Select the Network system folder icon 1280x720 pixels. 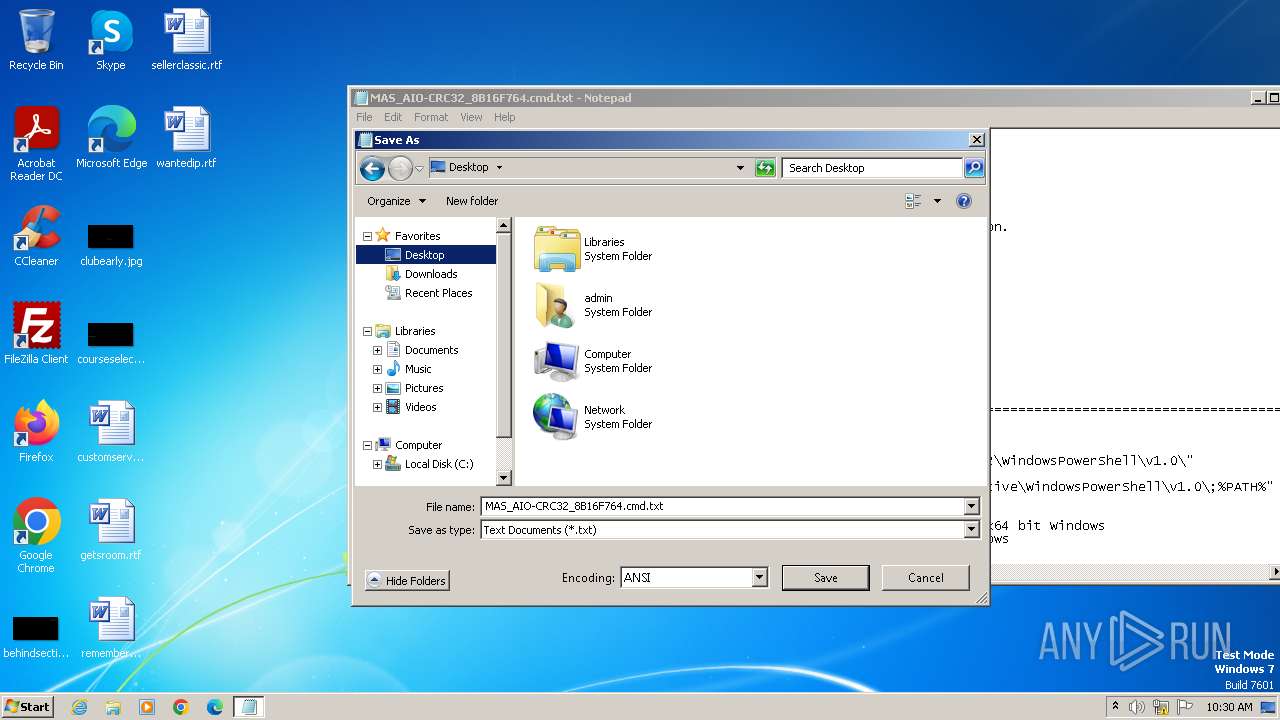[556, 417]
